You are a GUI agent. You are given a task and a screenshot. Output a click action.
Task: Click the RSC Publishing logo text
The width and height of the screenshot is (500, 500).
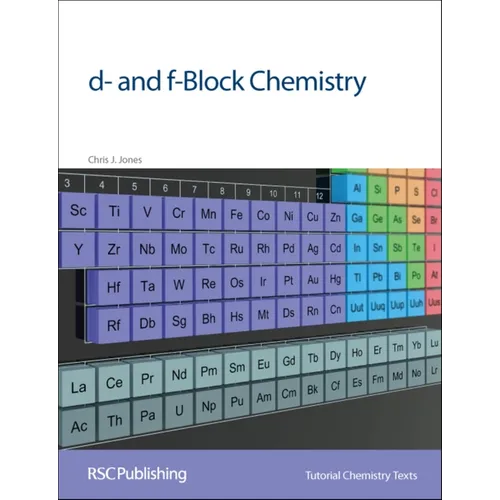tap(137, 474)
